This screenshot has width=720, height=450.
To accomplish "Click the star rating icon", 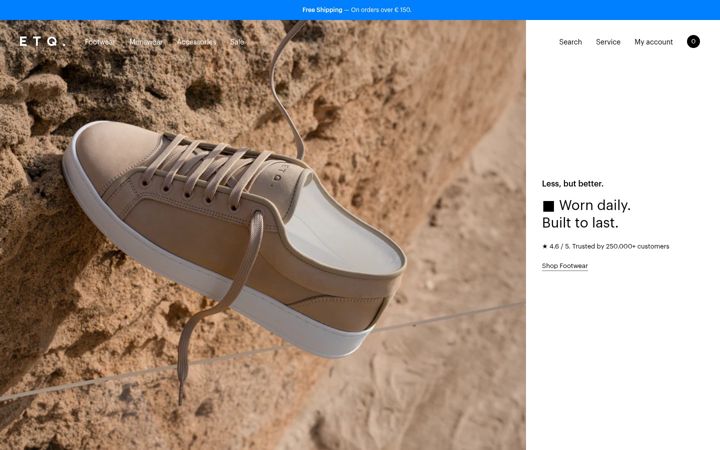I will pyautogui.click(x=545, y=246).
